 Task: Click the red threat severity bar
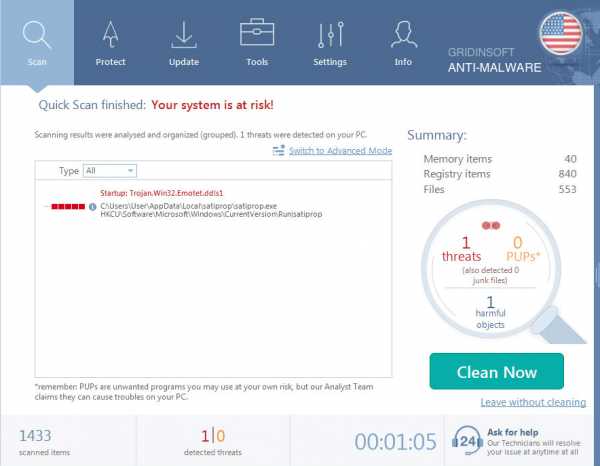coord(68,207)
